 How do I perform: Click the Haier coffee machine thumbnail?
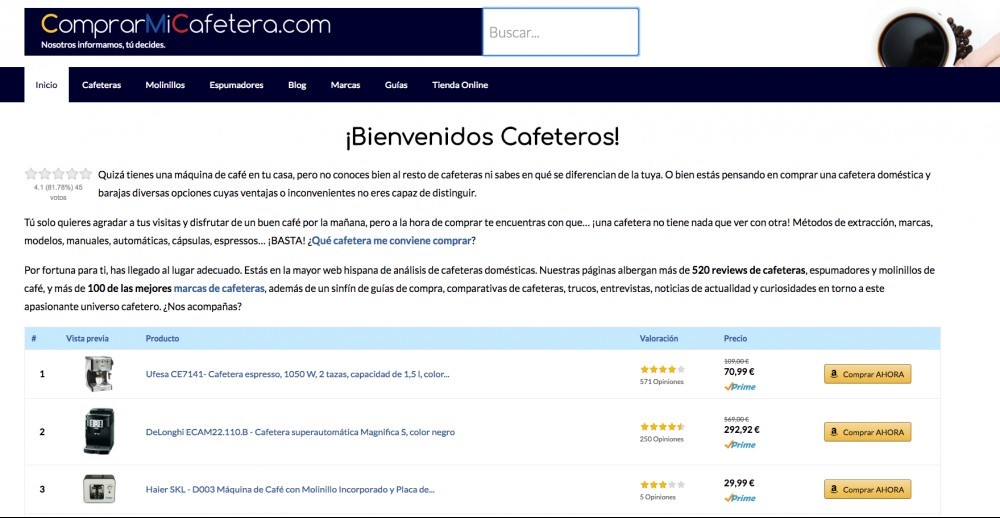[99, 489]
